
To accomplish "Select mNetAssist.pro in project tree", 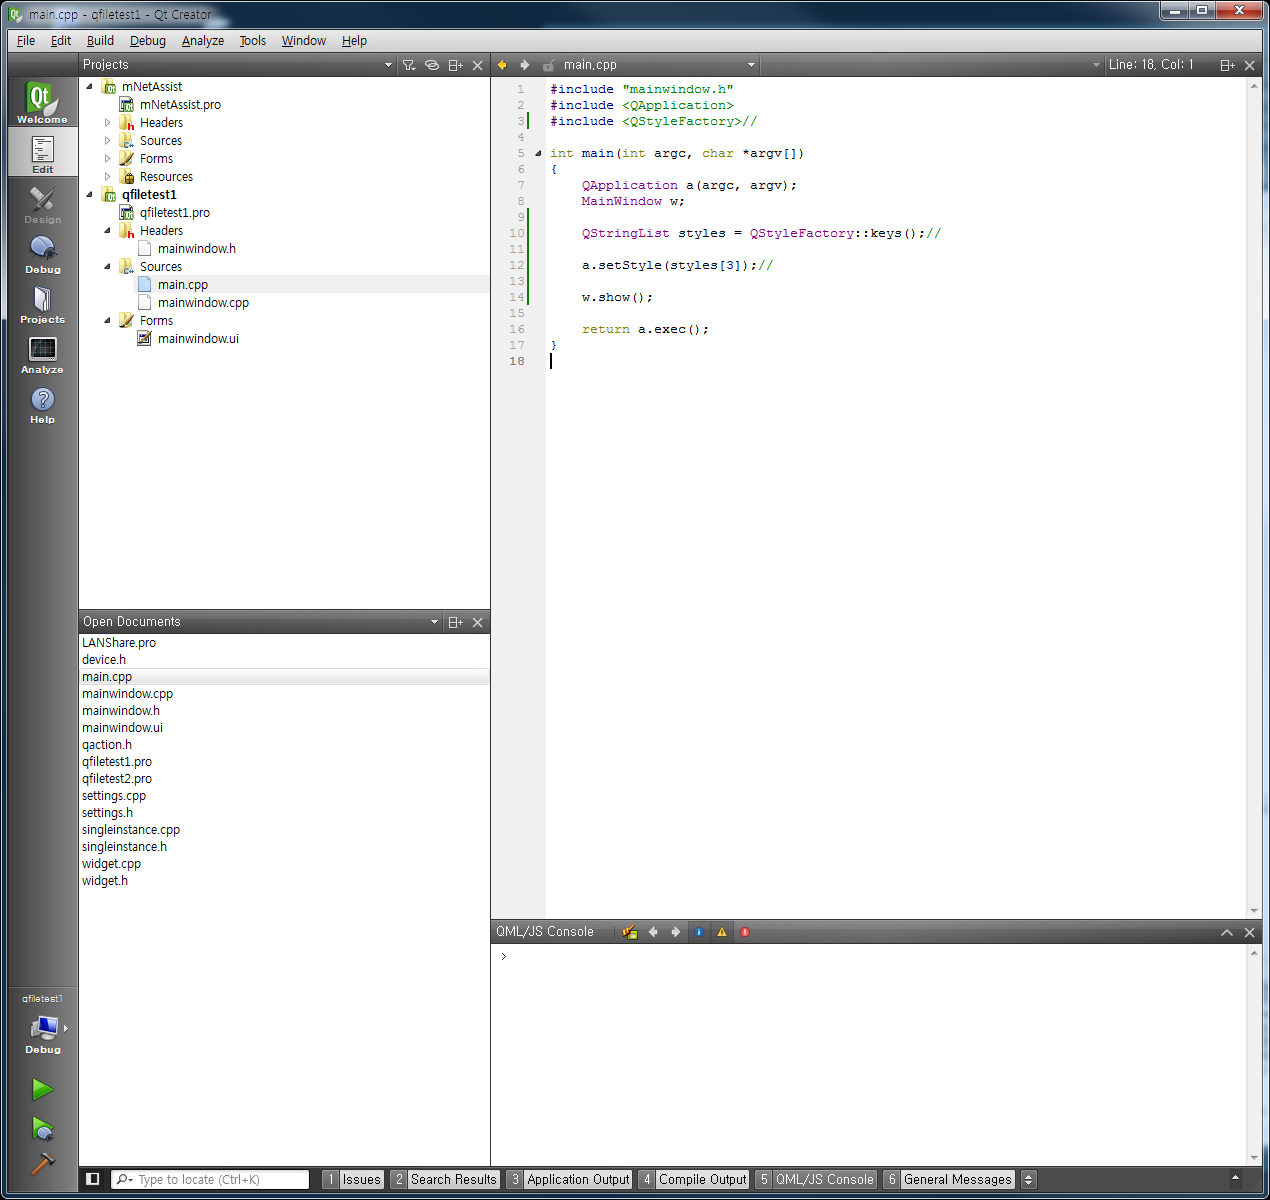I will coord(180,105).
